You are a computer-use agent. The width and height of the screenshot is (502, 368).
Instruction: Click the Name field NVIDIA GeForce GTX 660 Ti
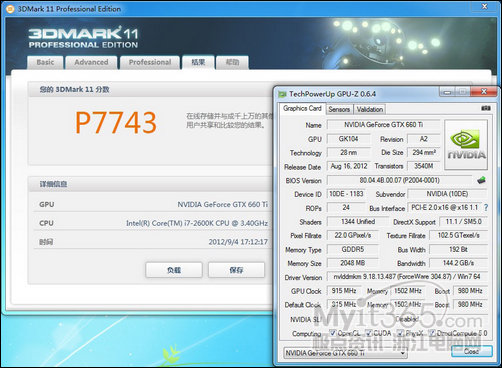[x=383, y=125]
